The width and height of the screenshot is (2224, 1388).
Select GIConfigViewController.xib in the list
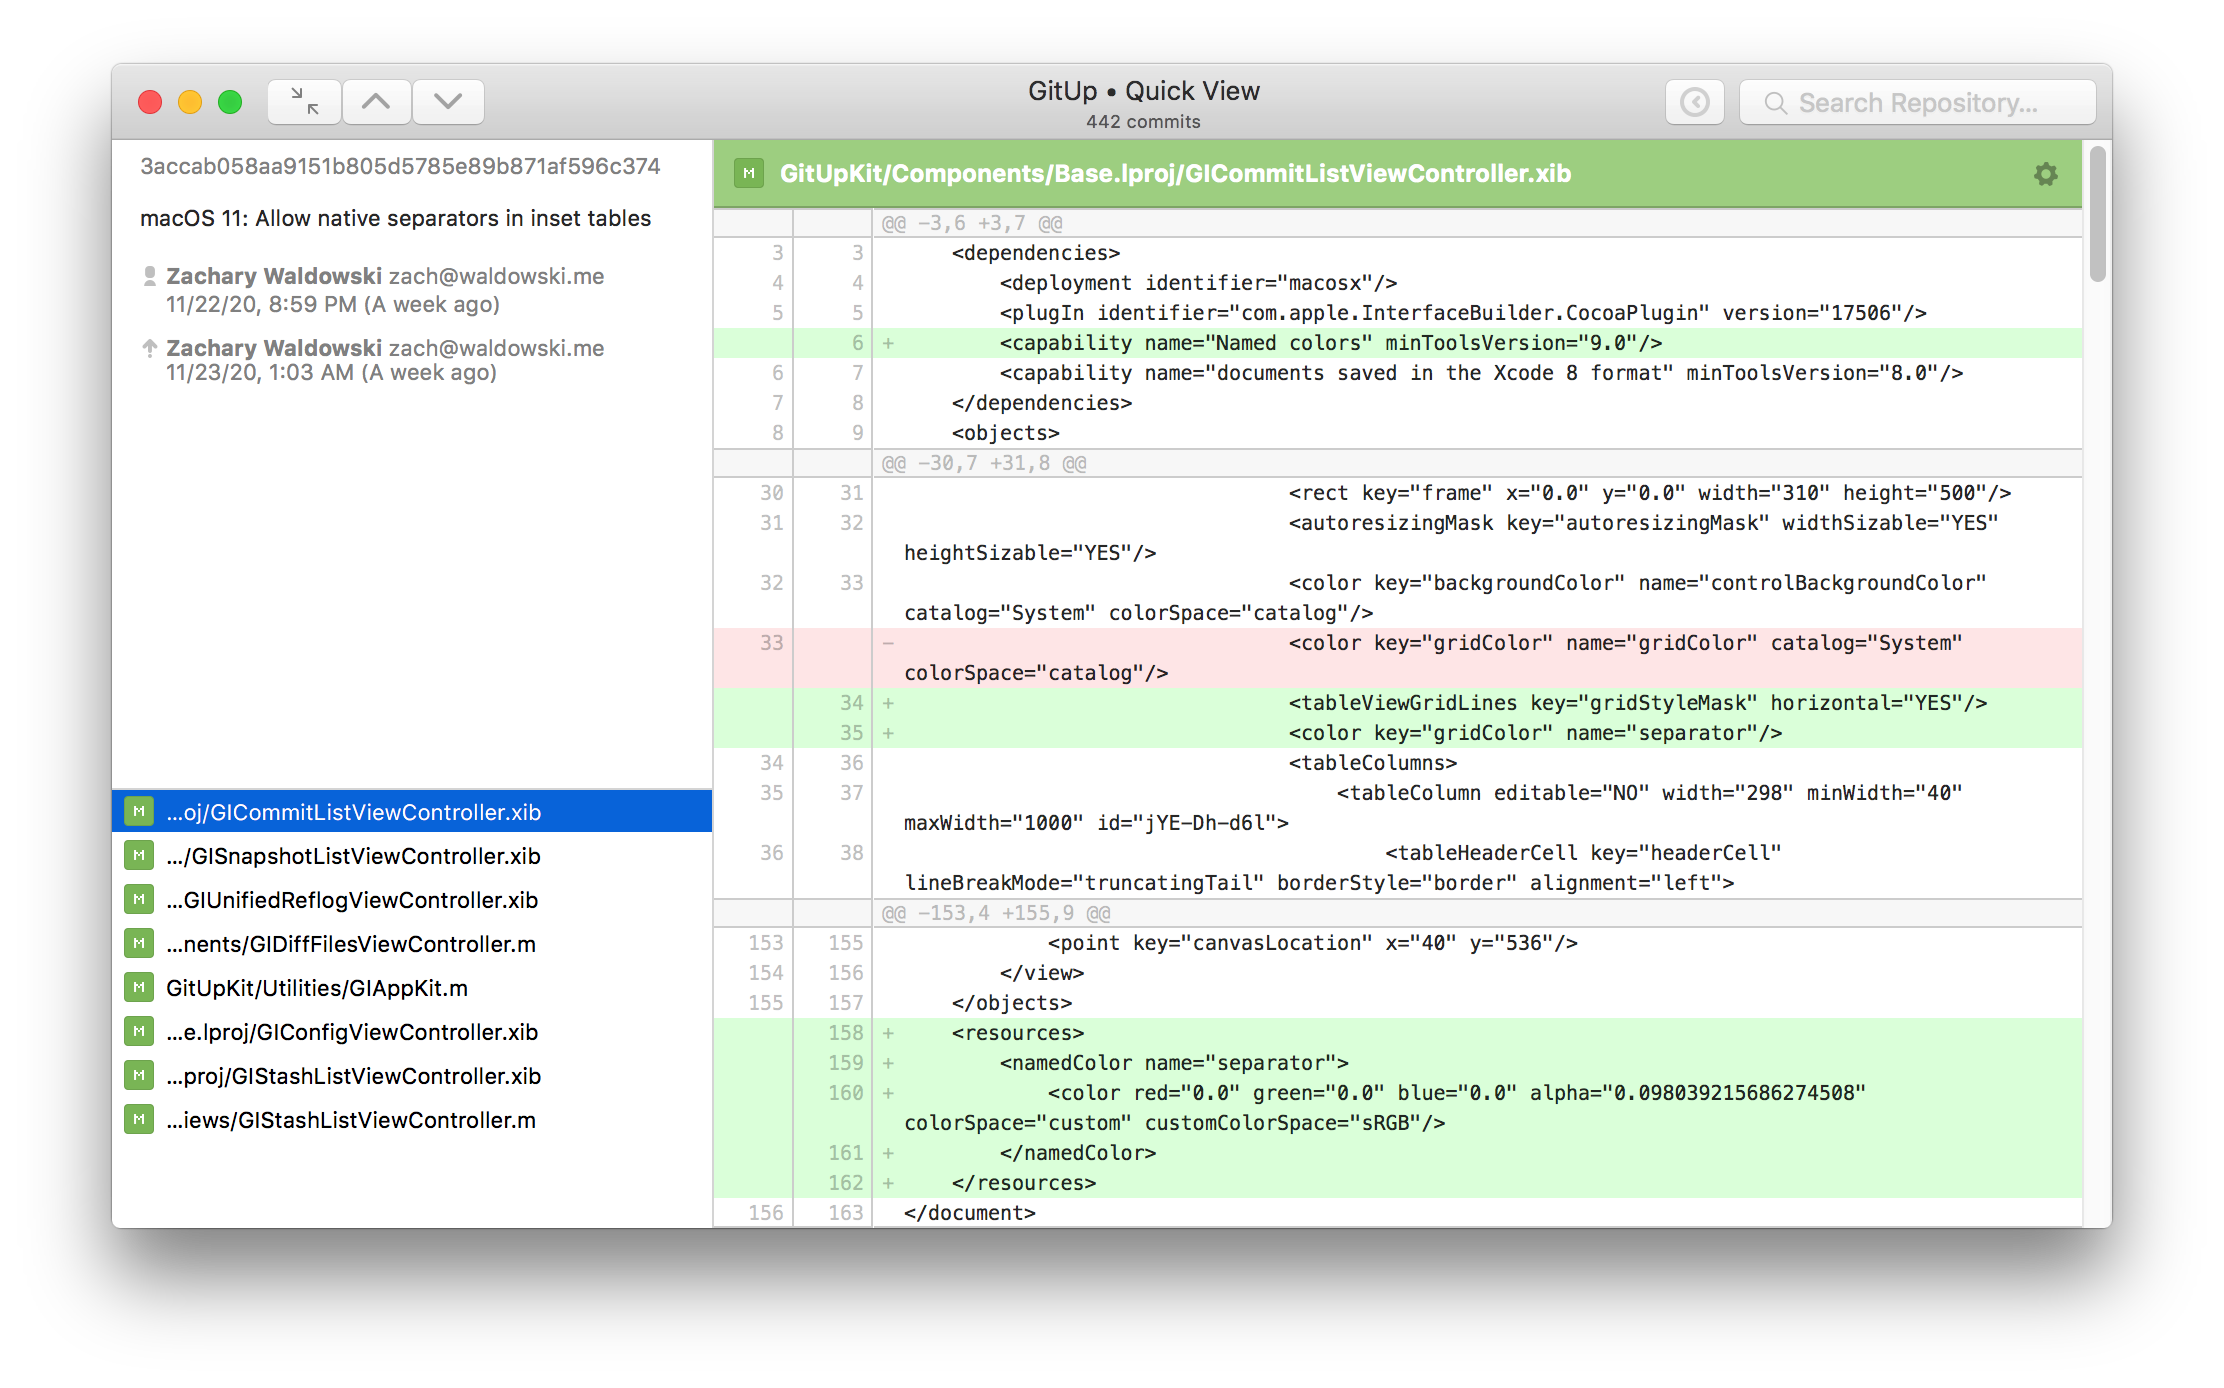[352, 1032]
